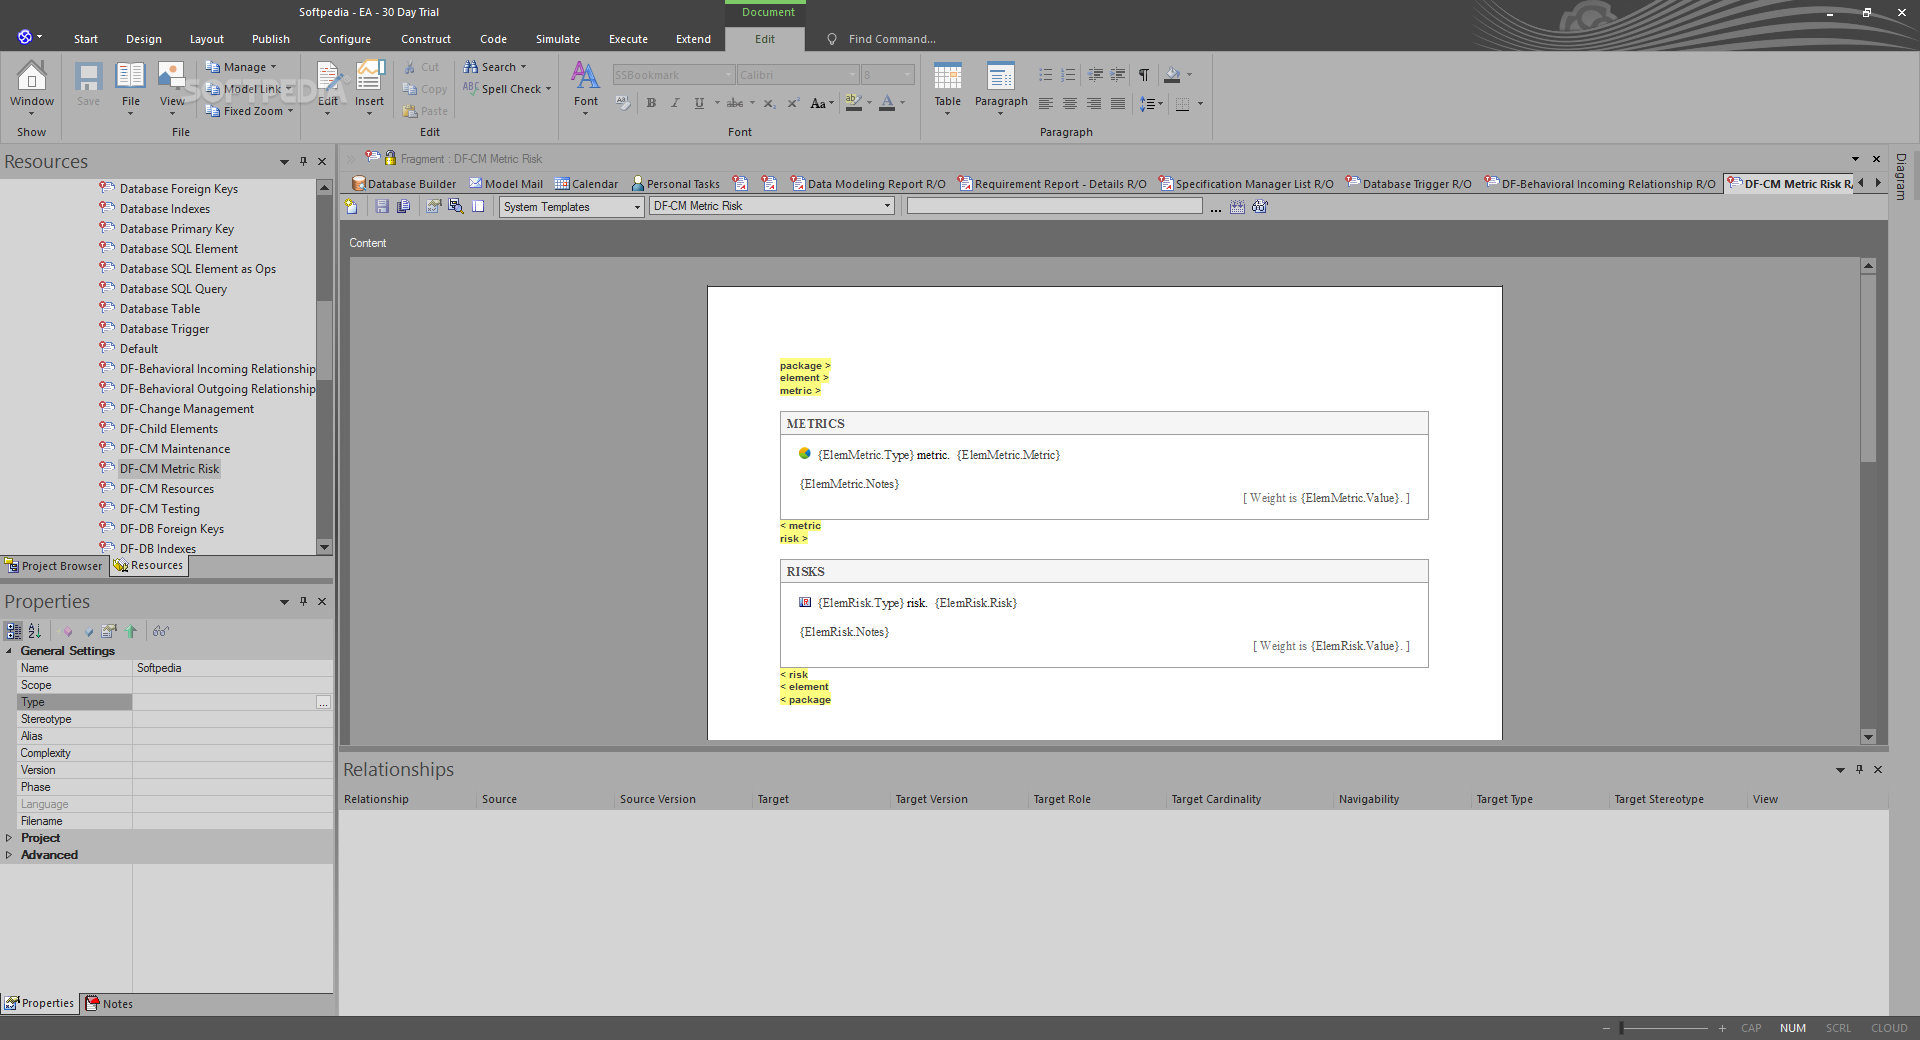Justify the paragraph

(1118, 103)
